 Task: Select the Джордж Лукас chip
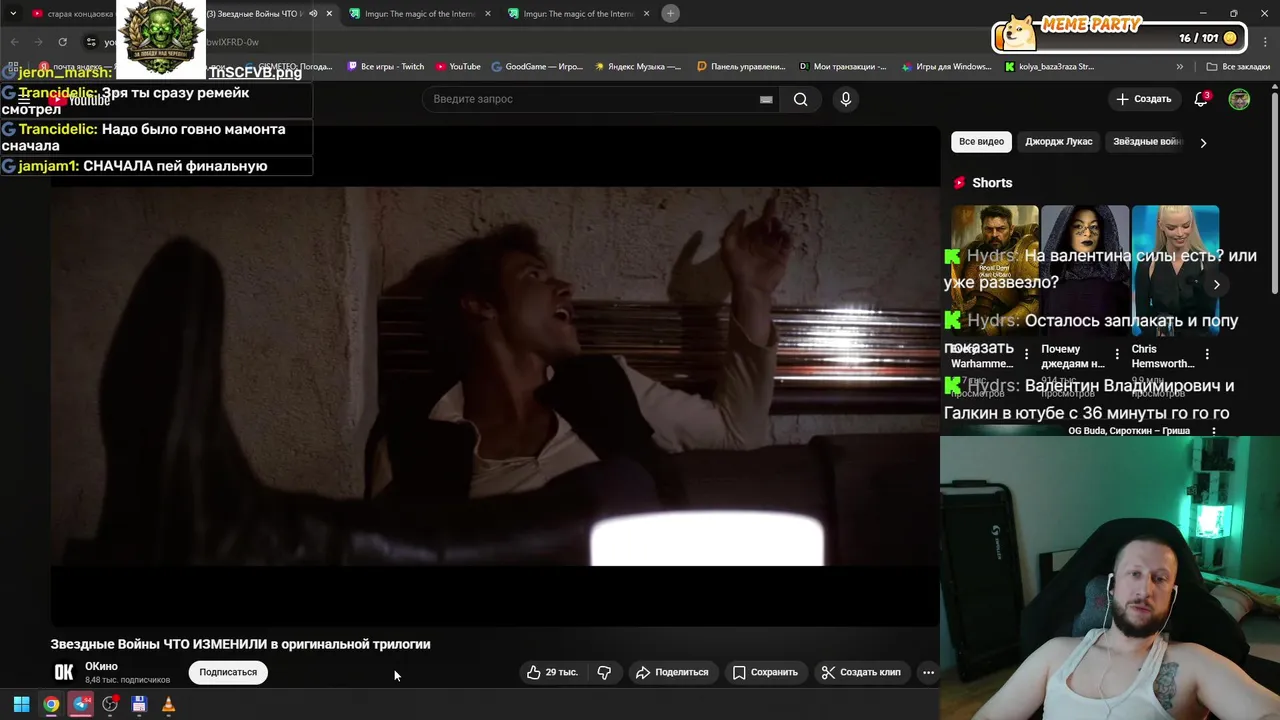pos(1058,142)
